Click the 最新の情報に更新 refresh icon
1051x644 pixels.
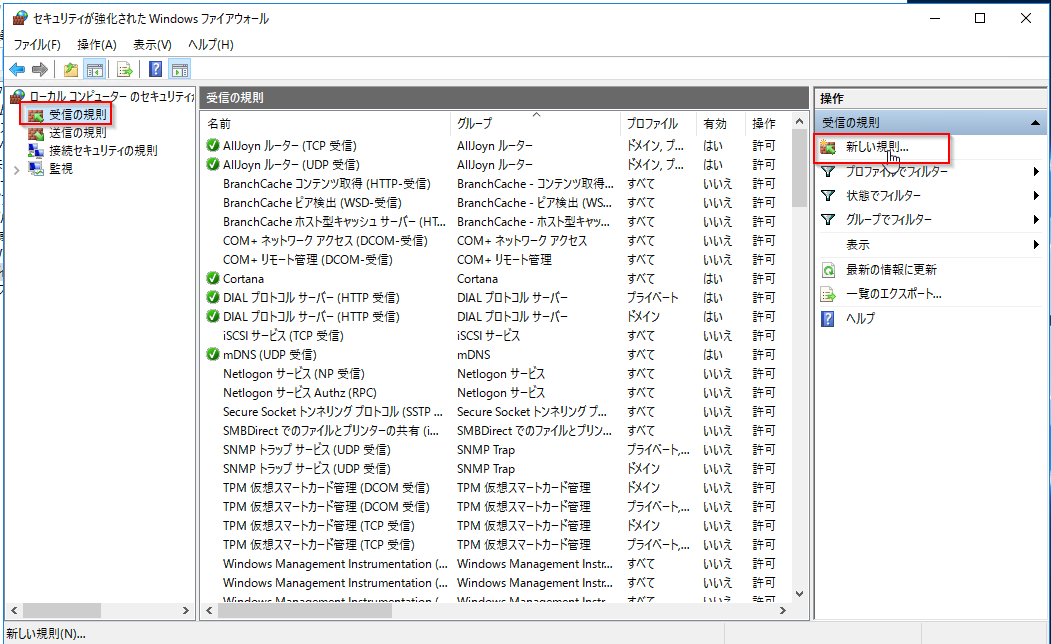point(828,270)
